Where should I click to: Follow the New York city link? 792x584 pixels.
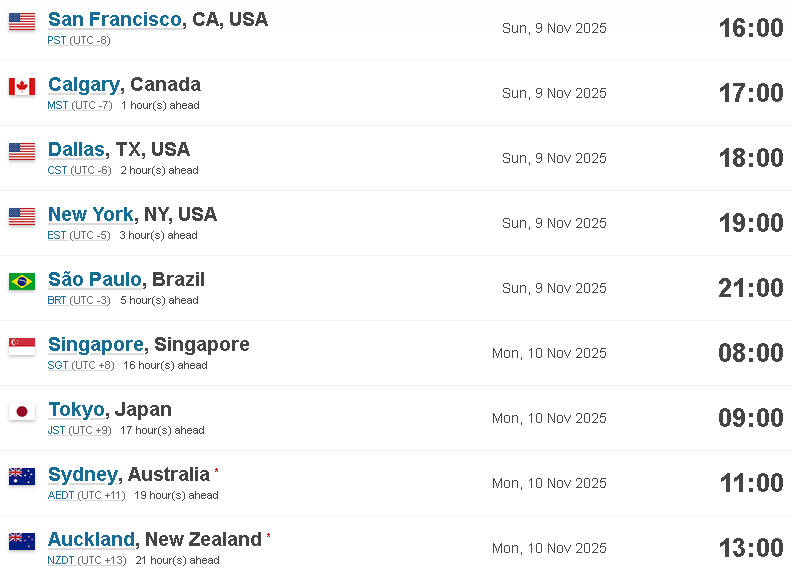91,214
